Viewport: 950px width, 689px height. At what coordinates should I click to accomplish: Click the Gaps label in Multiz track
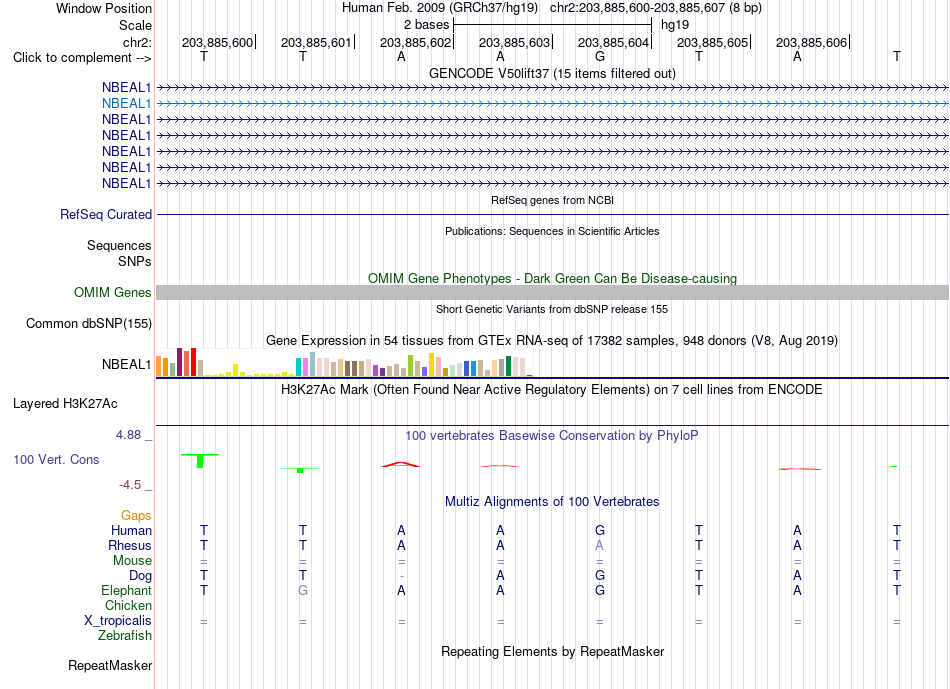point(136,515)
